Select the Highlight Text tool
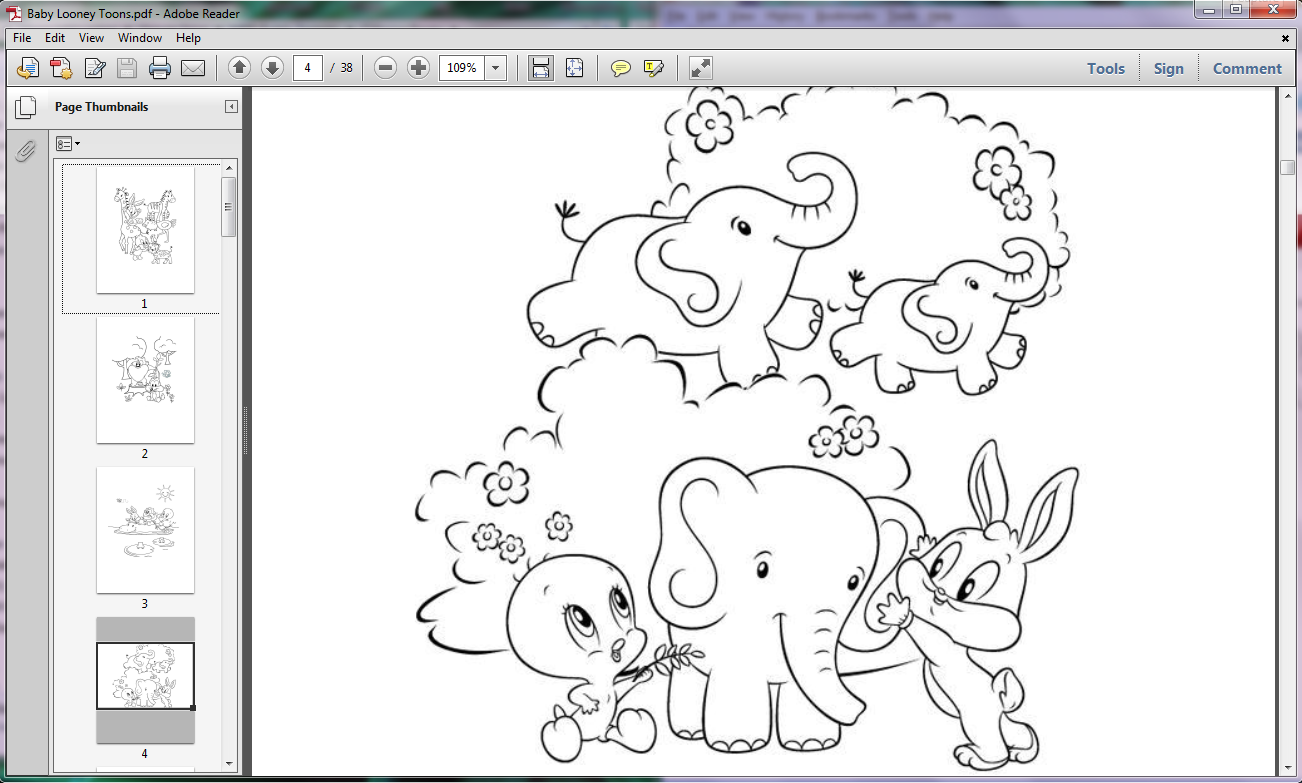Viewport: 1302px width, 783px height. coord(654,68)
